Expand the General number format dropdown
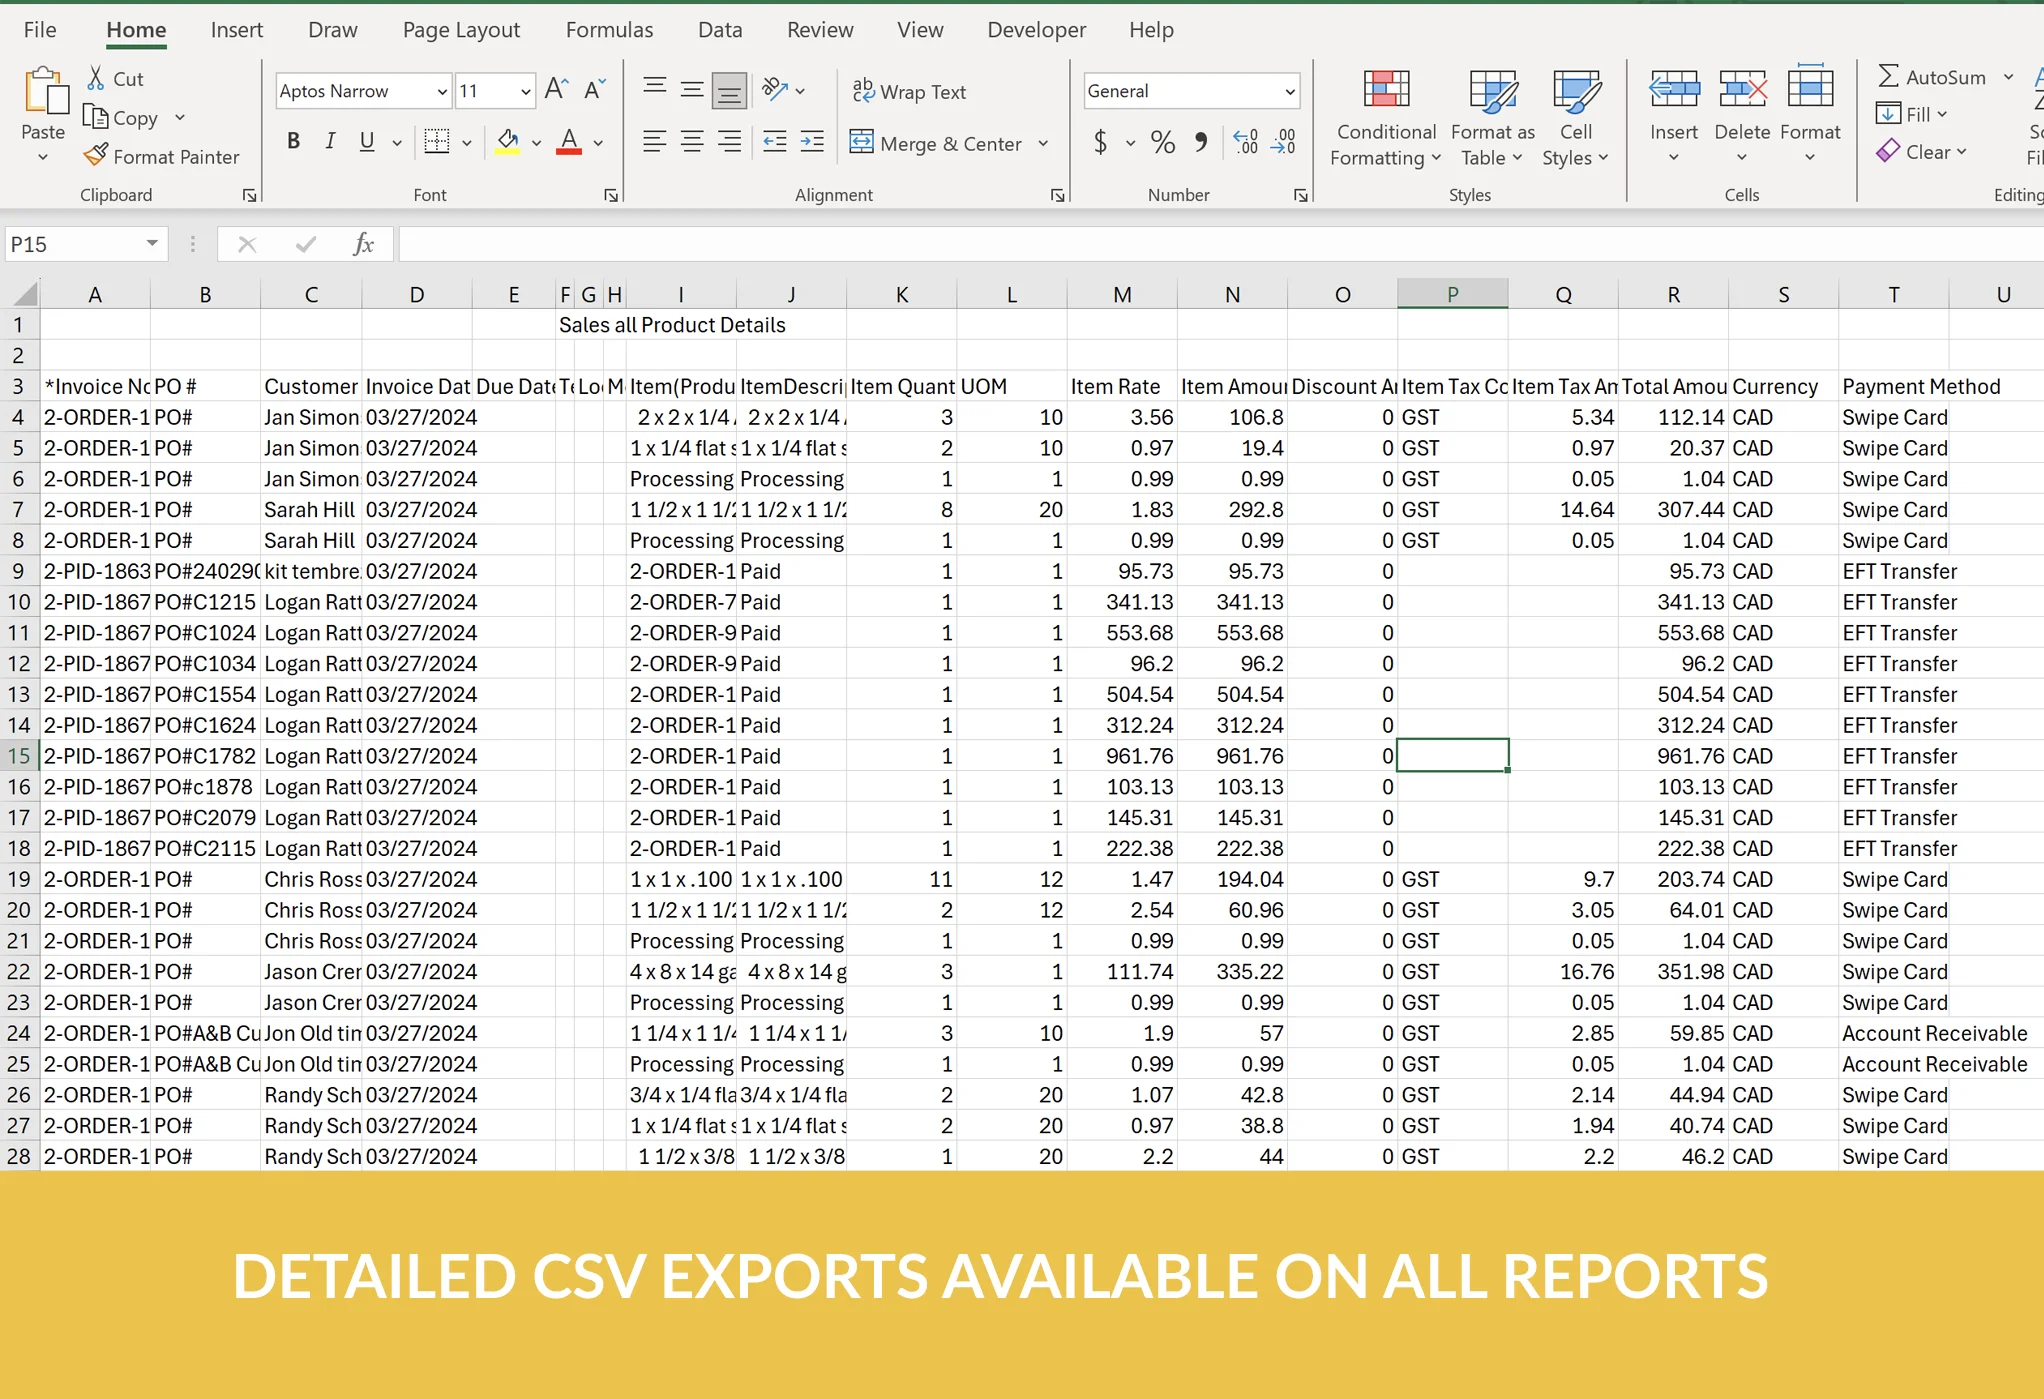2044x1399 pixels. coord(1289,91)
